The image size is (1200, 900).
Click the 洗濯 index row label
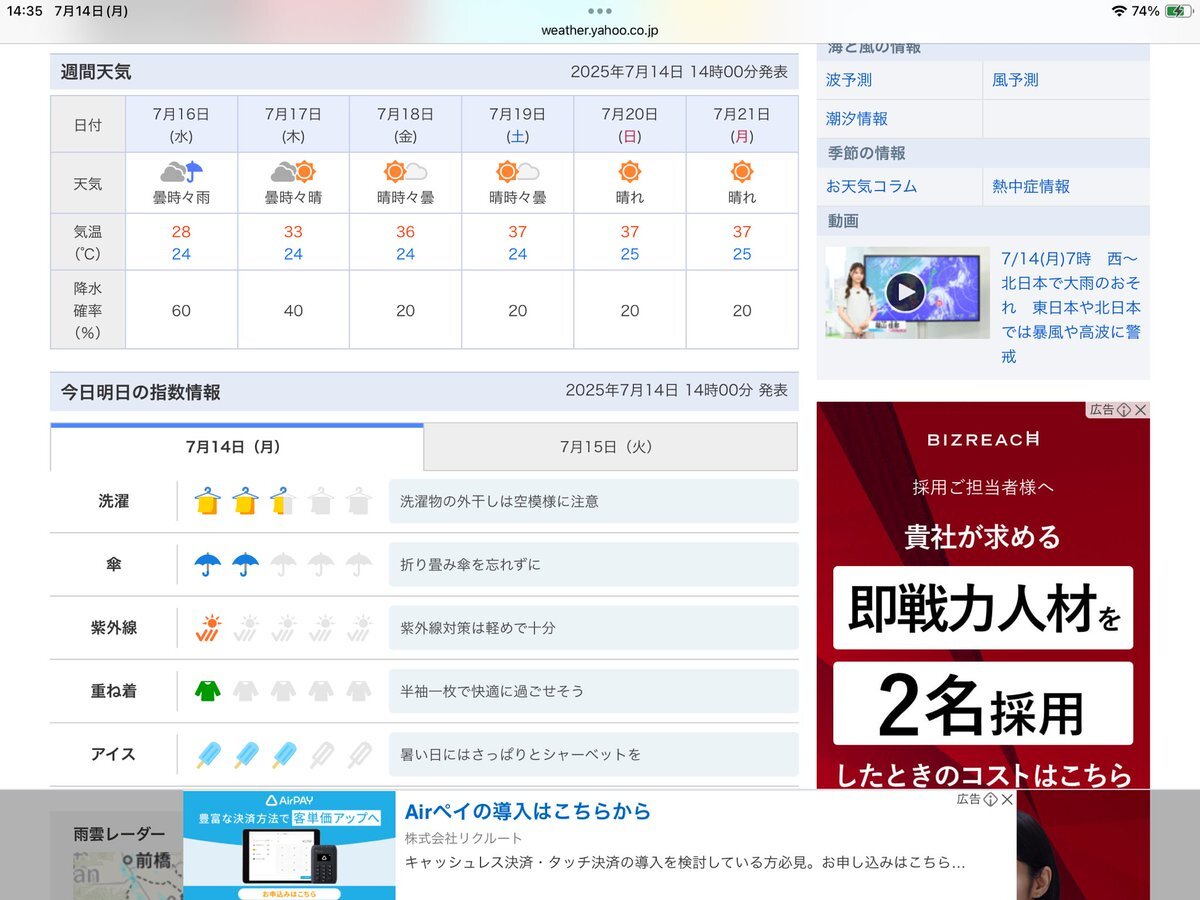[113, 501]
